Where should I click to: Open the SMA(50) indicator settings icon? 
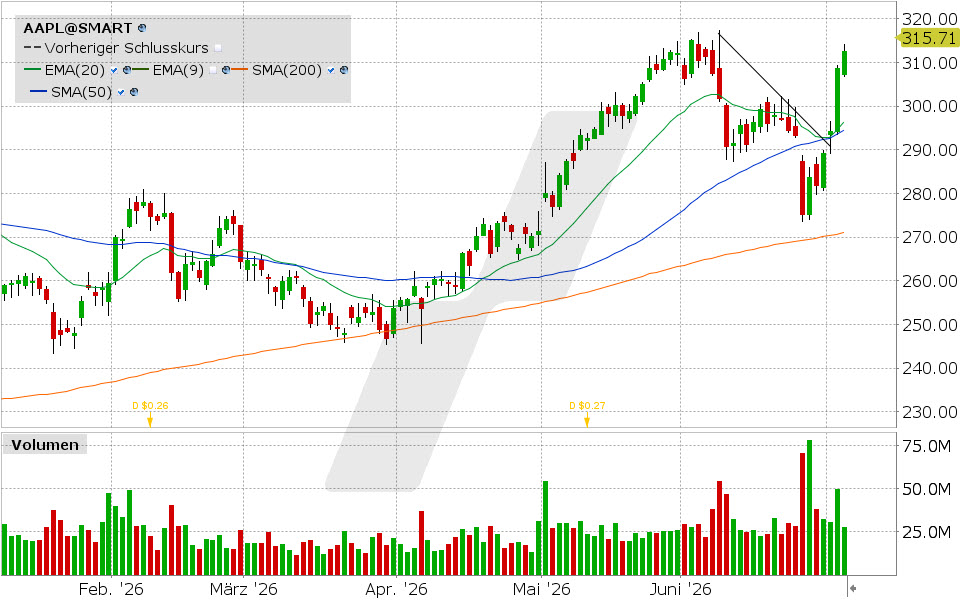coord(134,92)
